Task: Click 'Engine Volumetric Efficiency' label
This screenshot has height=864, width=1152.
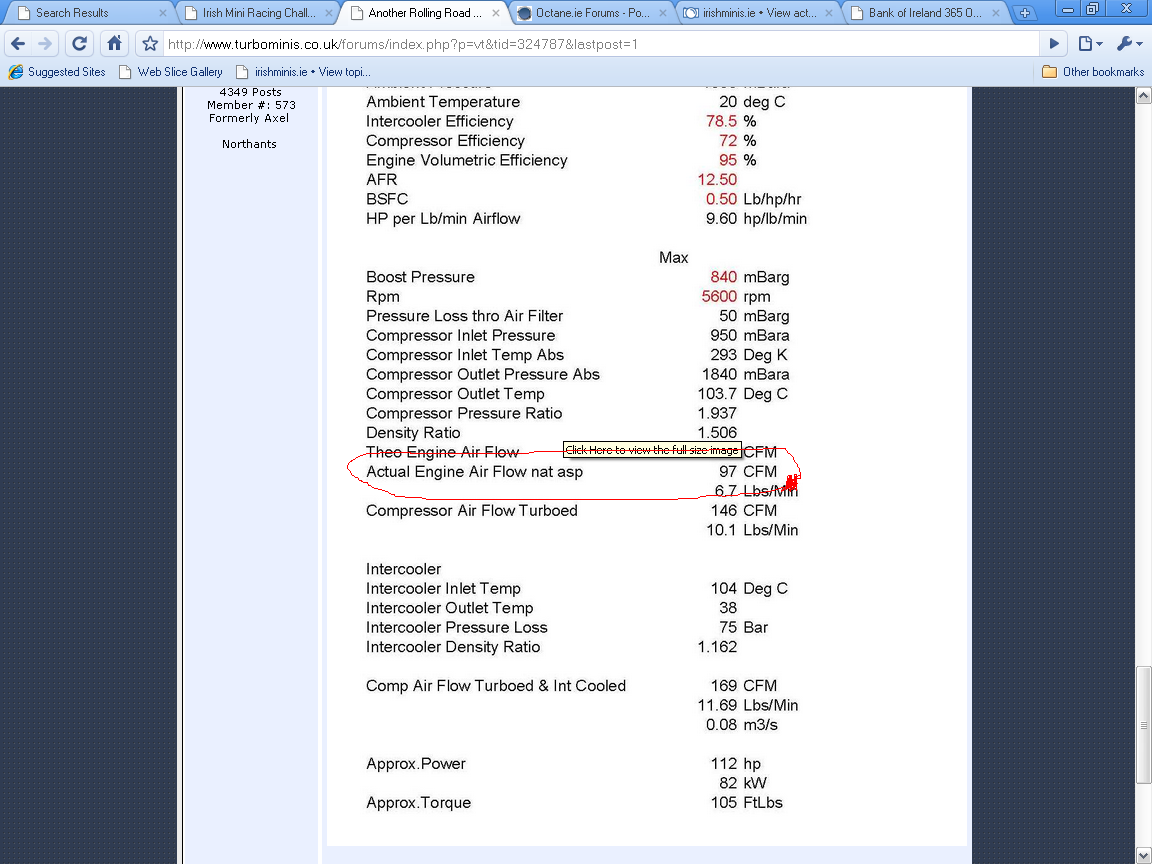Action: pyautogui.click(x=467, y=160)
